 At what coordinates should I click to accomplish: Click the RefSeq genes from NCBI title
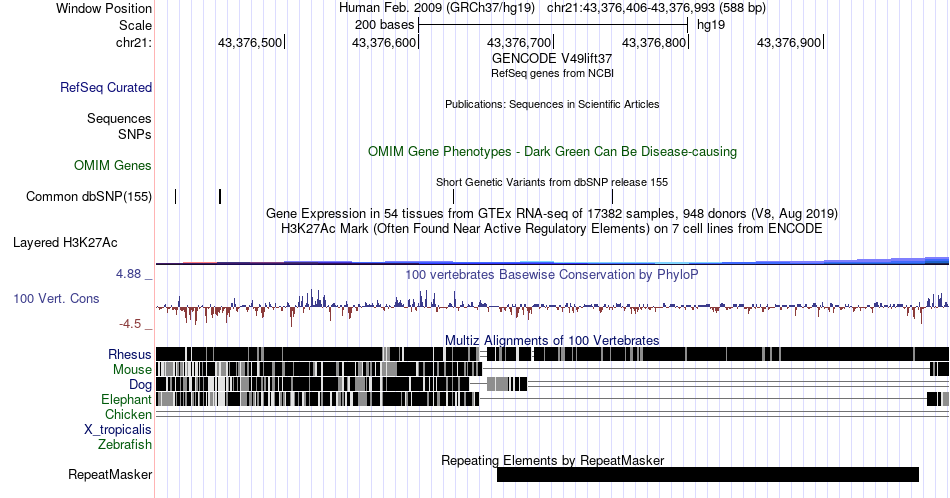(x=552, y=73)
